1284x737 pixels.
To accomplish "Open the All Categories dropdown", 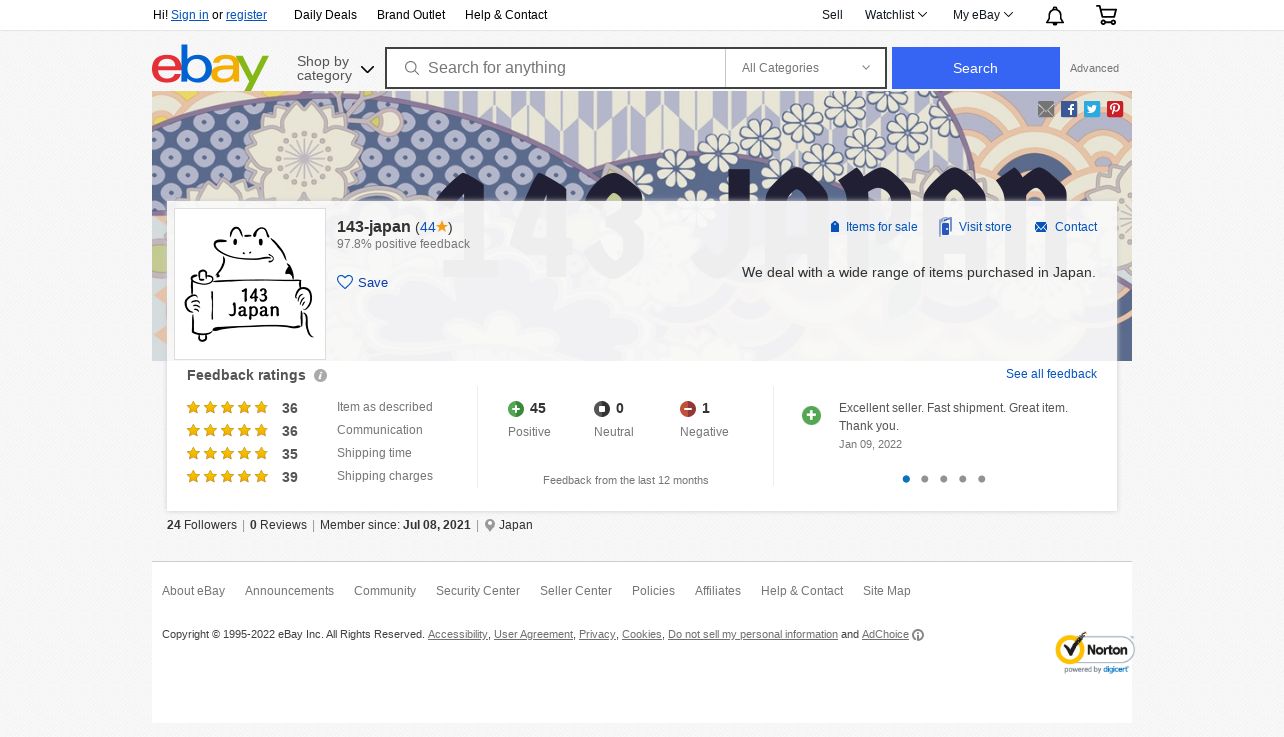I will pos(805,68).
